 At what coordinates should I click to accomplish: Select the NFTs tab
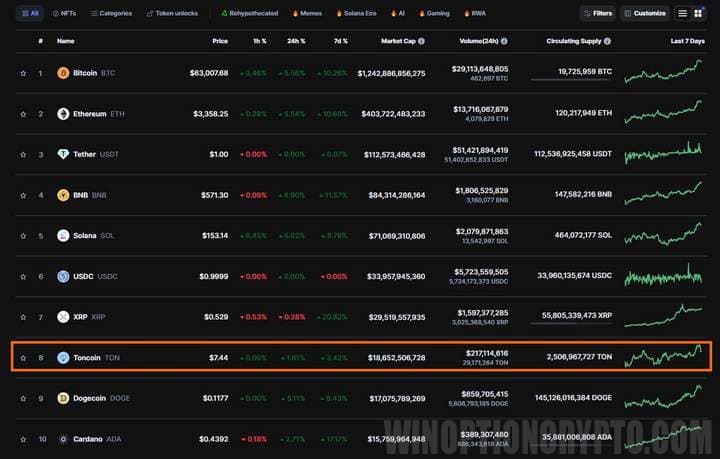click(64, 13)
